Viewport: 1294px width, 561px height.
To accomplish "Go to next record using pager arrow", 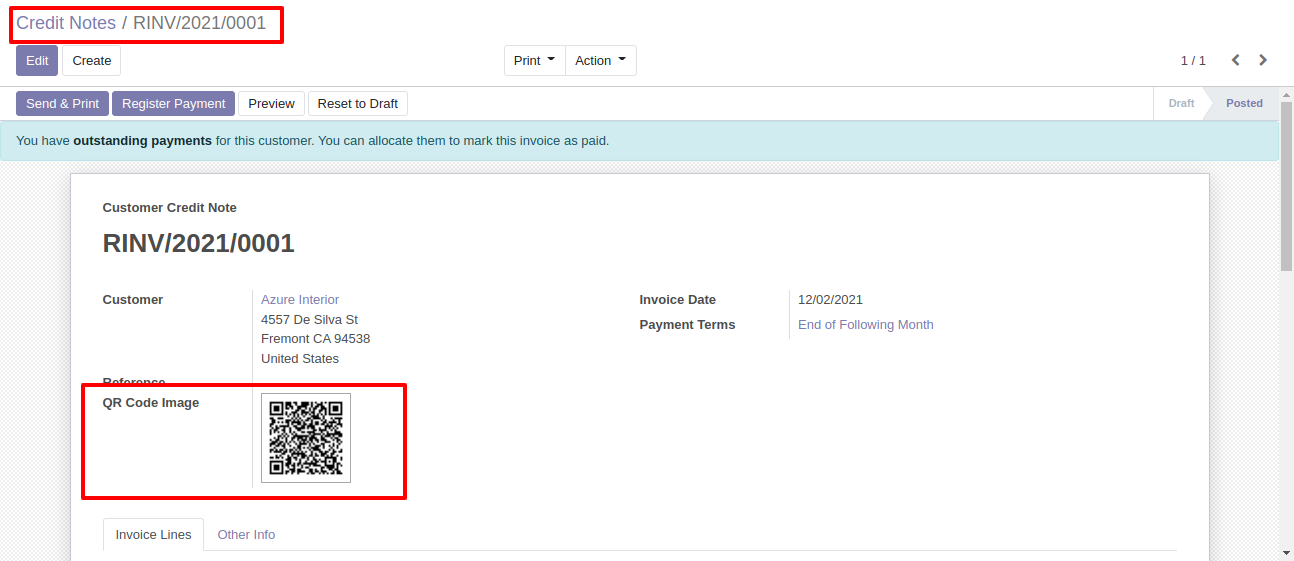I will pos(1263,60).
